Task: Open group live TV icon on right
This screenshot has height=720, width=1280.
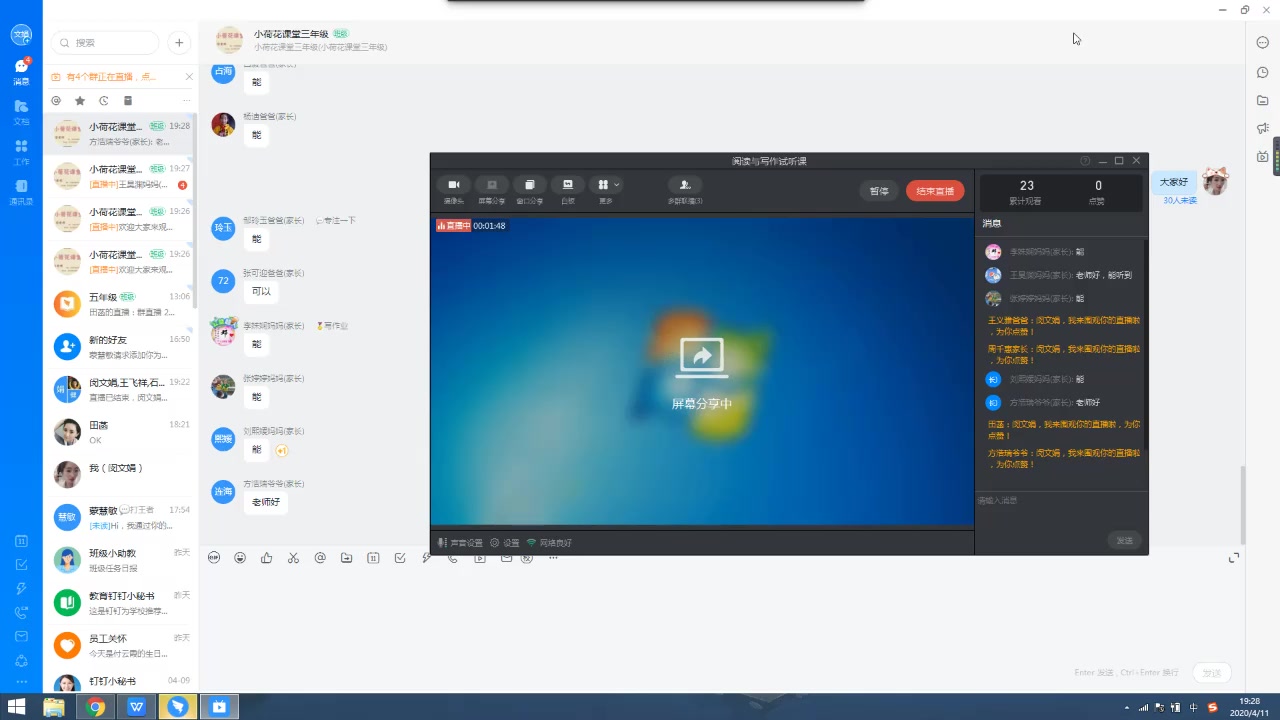Action: [1262, 157]
